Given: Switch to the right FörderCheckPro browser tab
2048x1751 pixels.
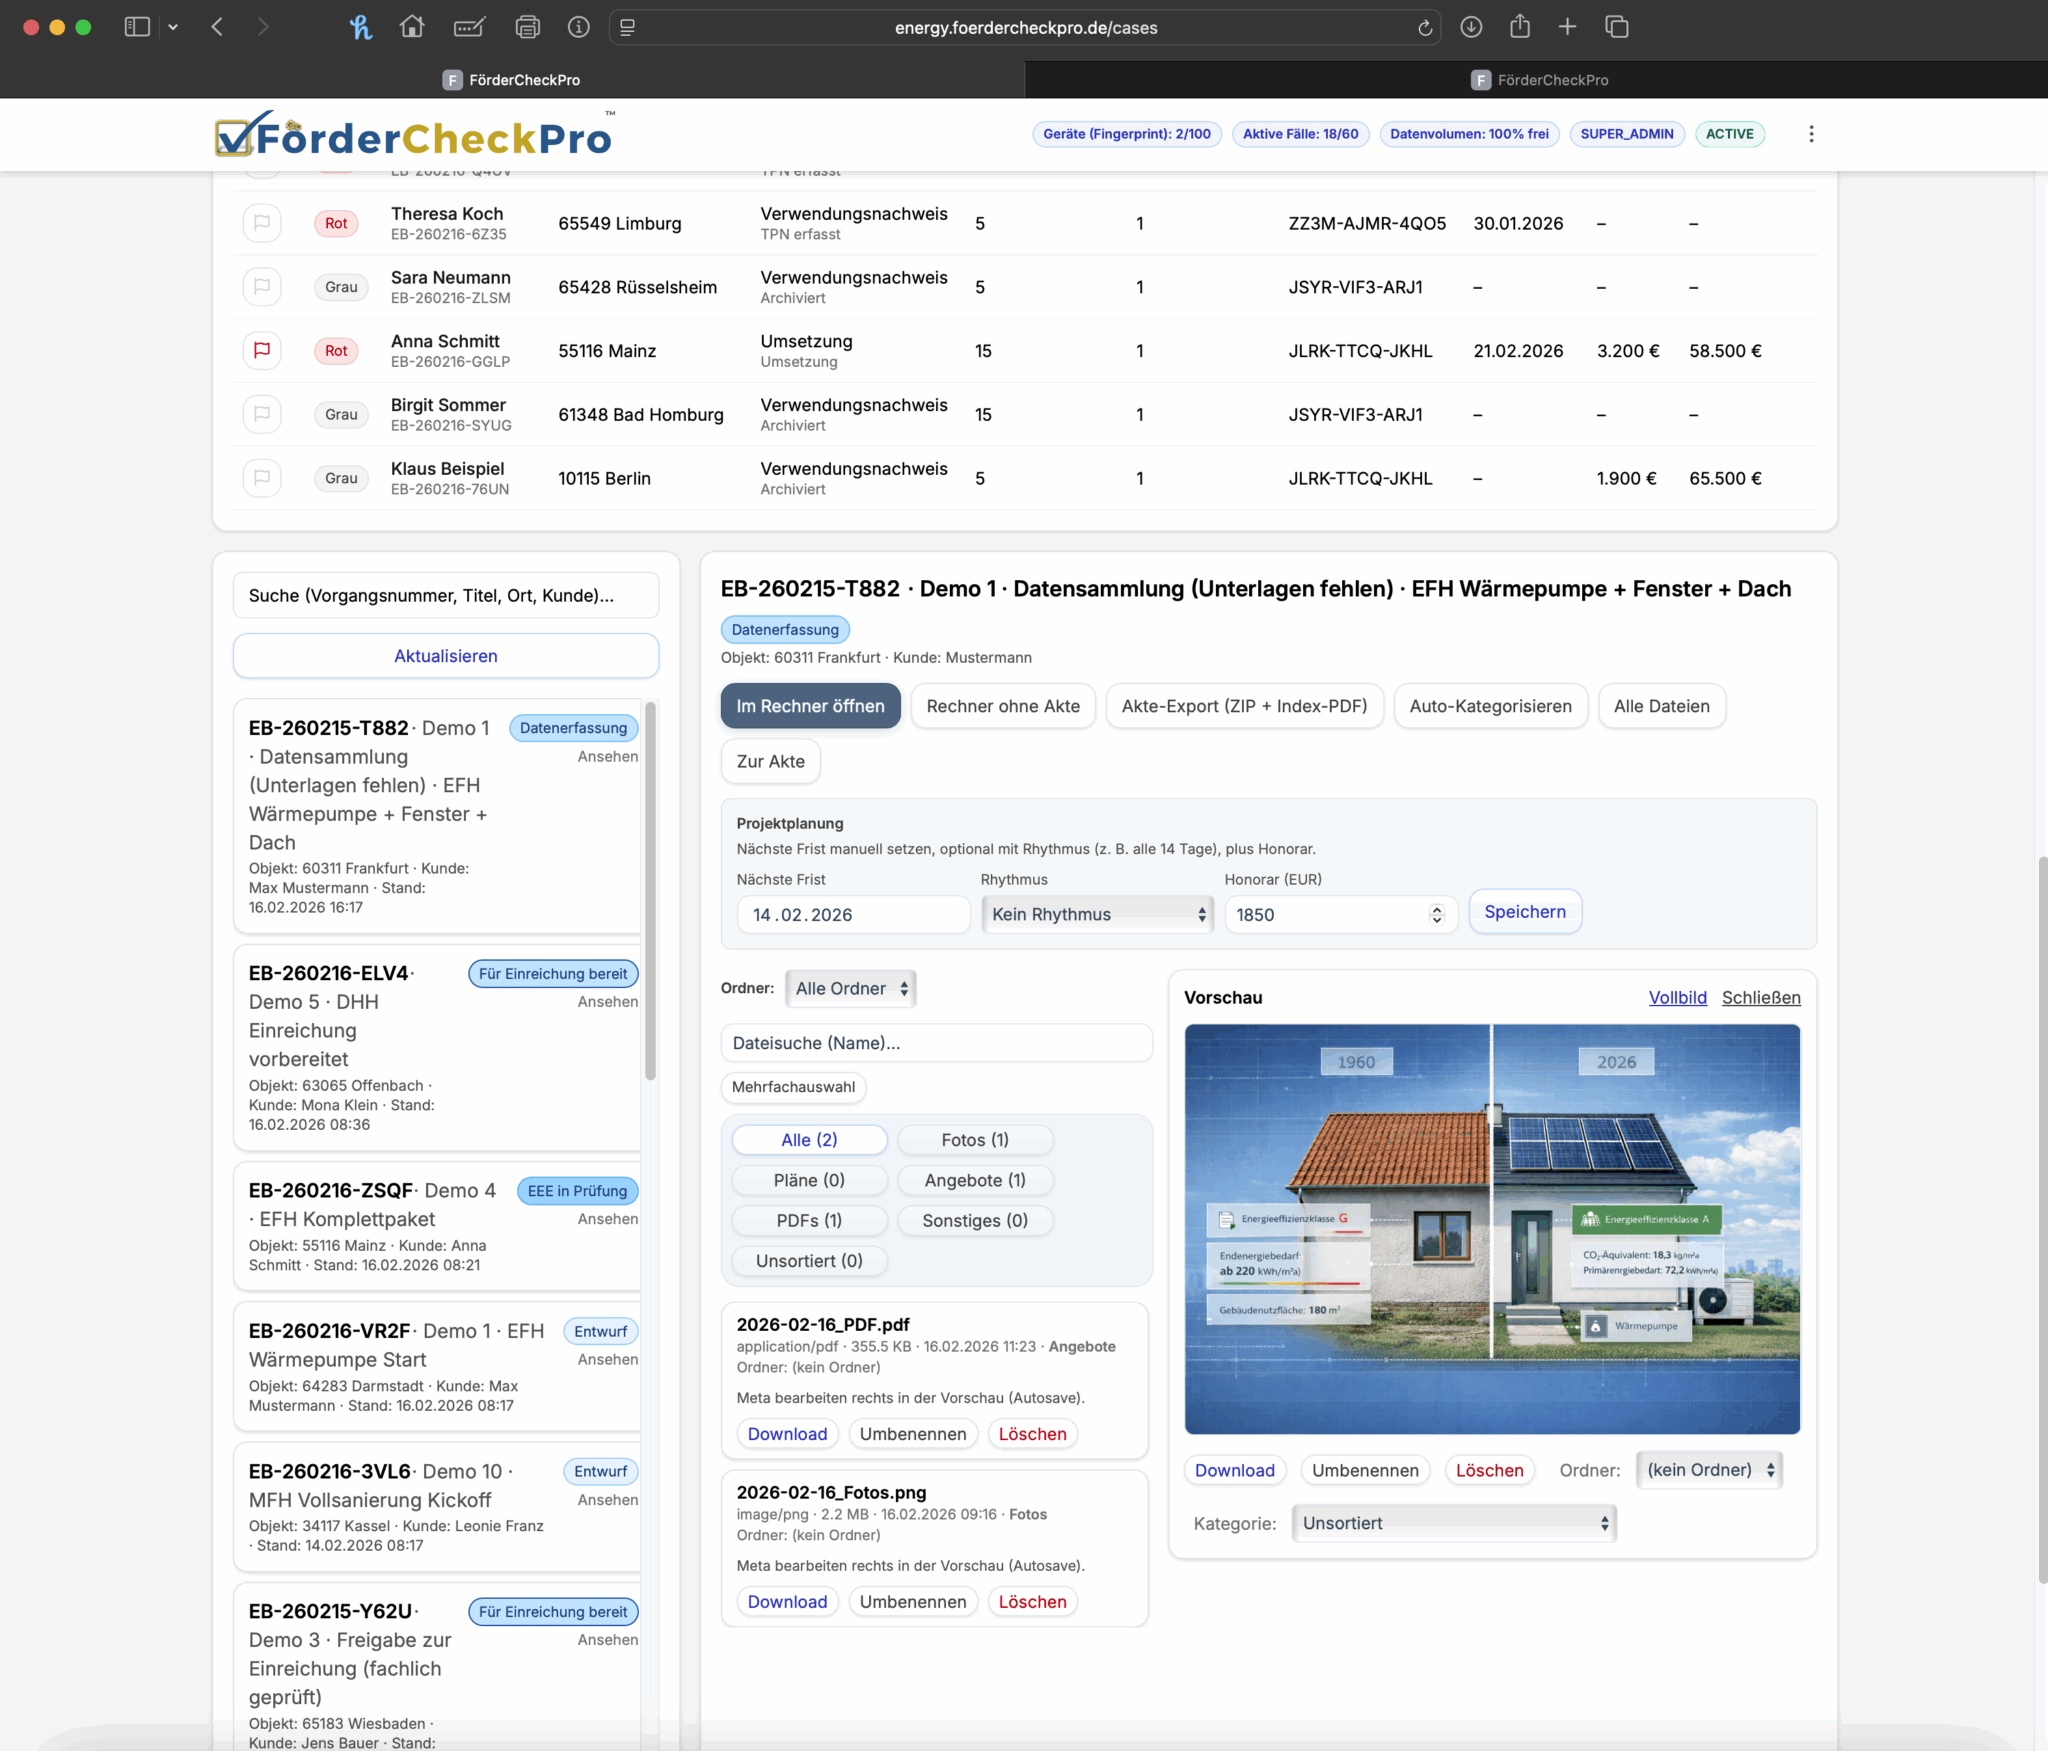Looking at the screenshot, I should click(1540, 79).
